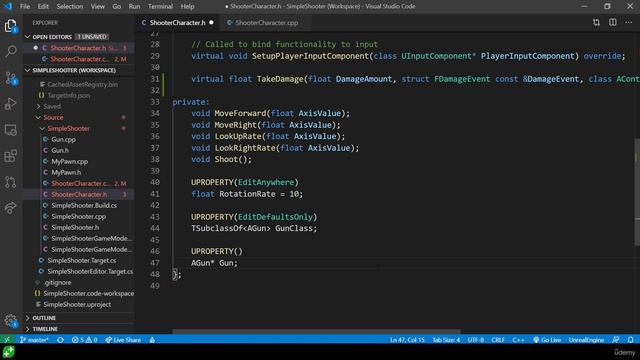Open the Remote Explorer icon
The image size is (640, 360).
click(11, 130)
